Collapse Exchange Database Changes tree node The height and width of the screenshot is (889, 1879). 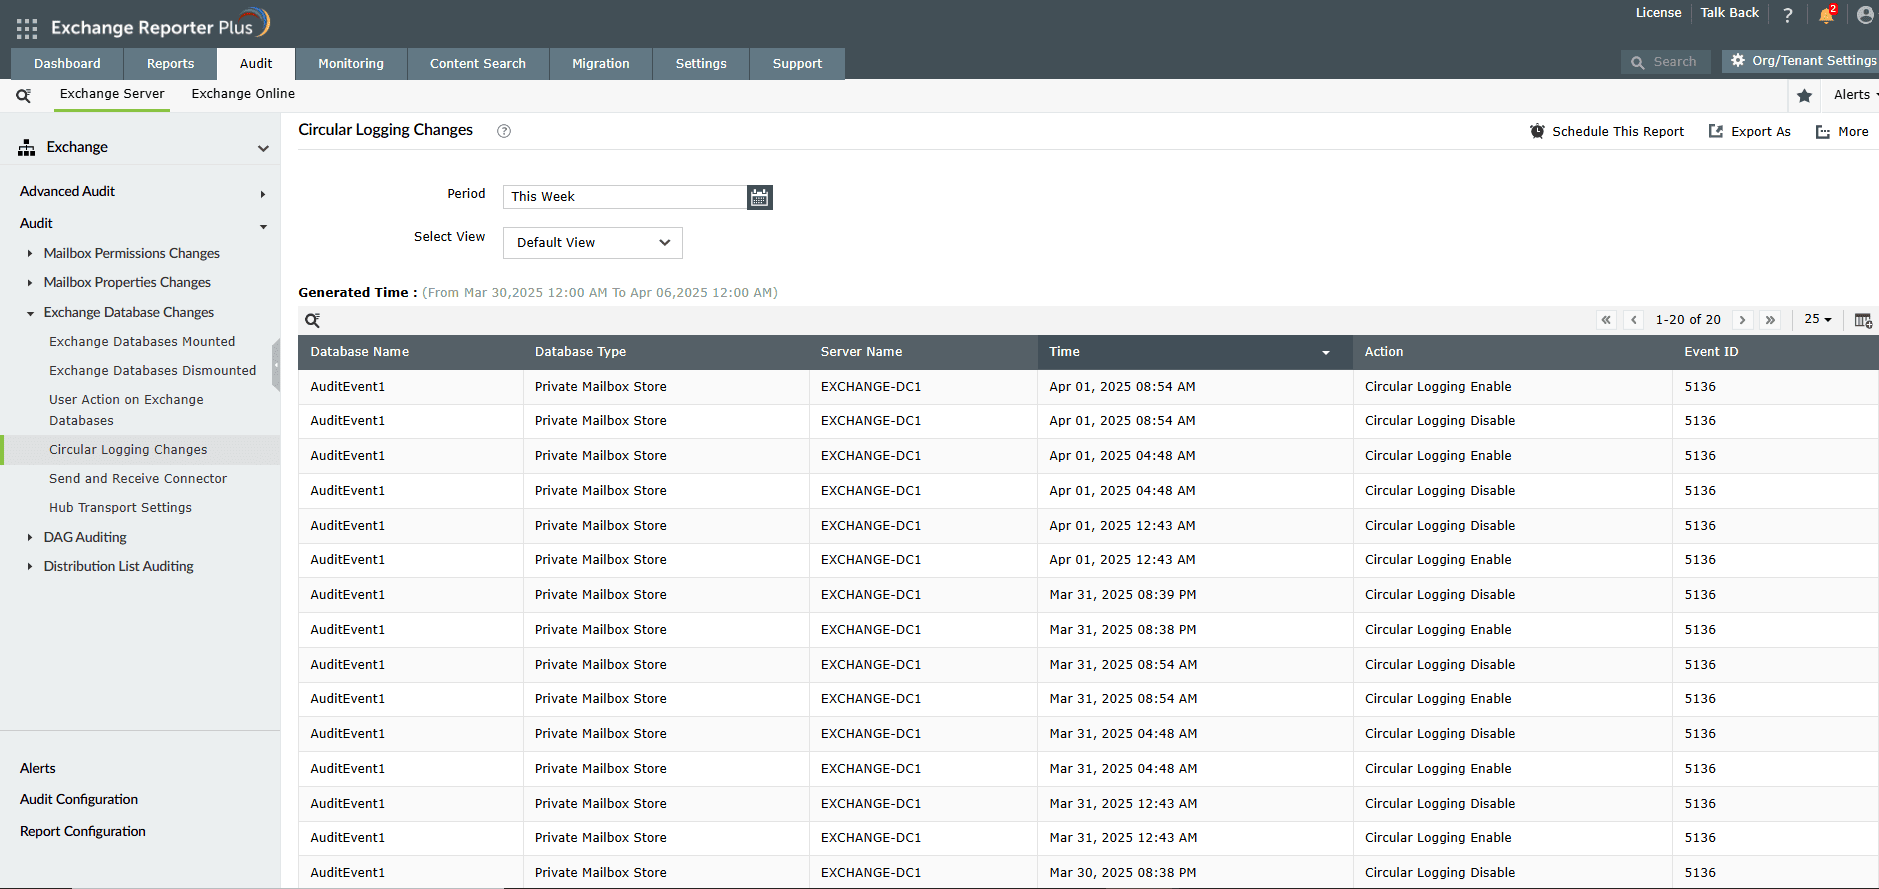pyautogui.click(x=30, y=313)
